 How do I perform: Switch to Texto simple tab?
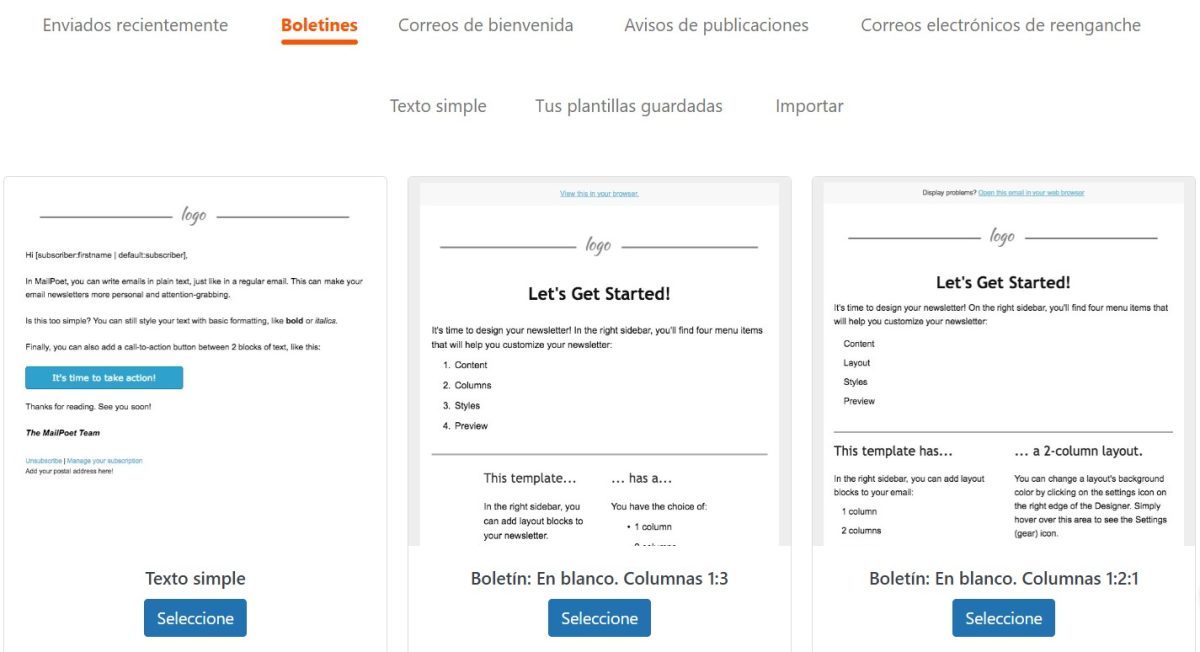click(438, 106)
